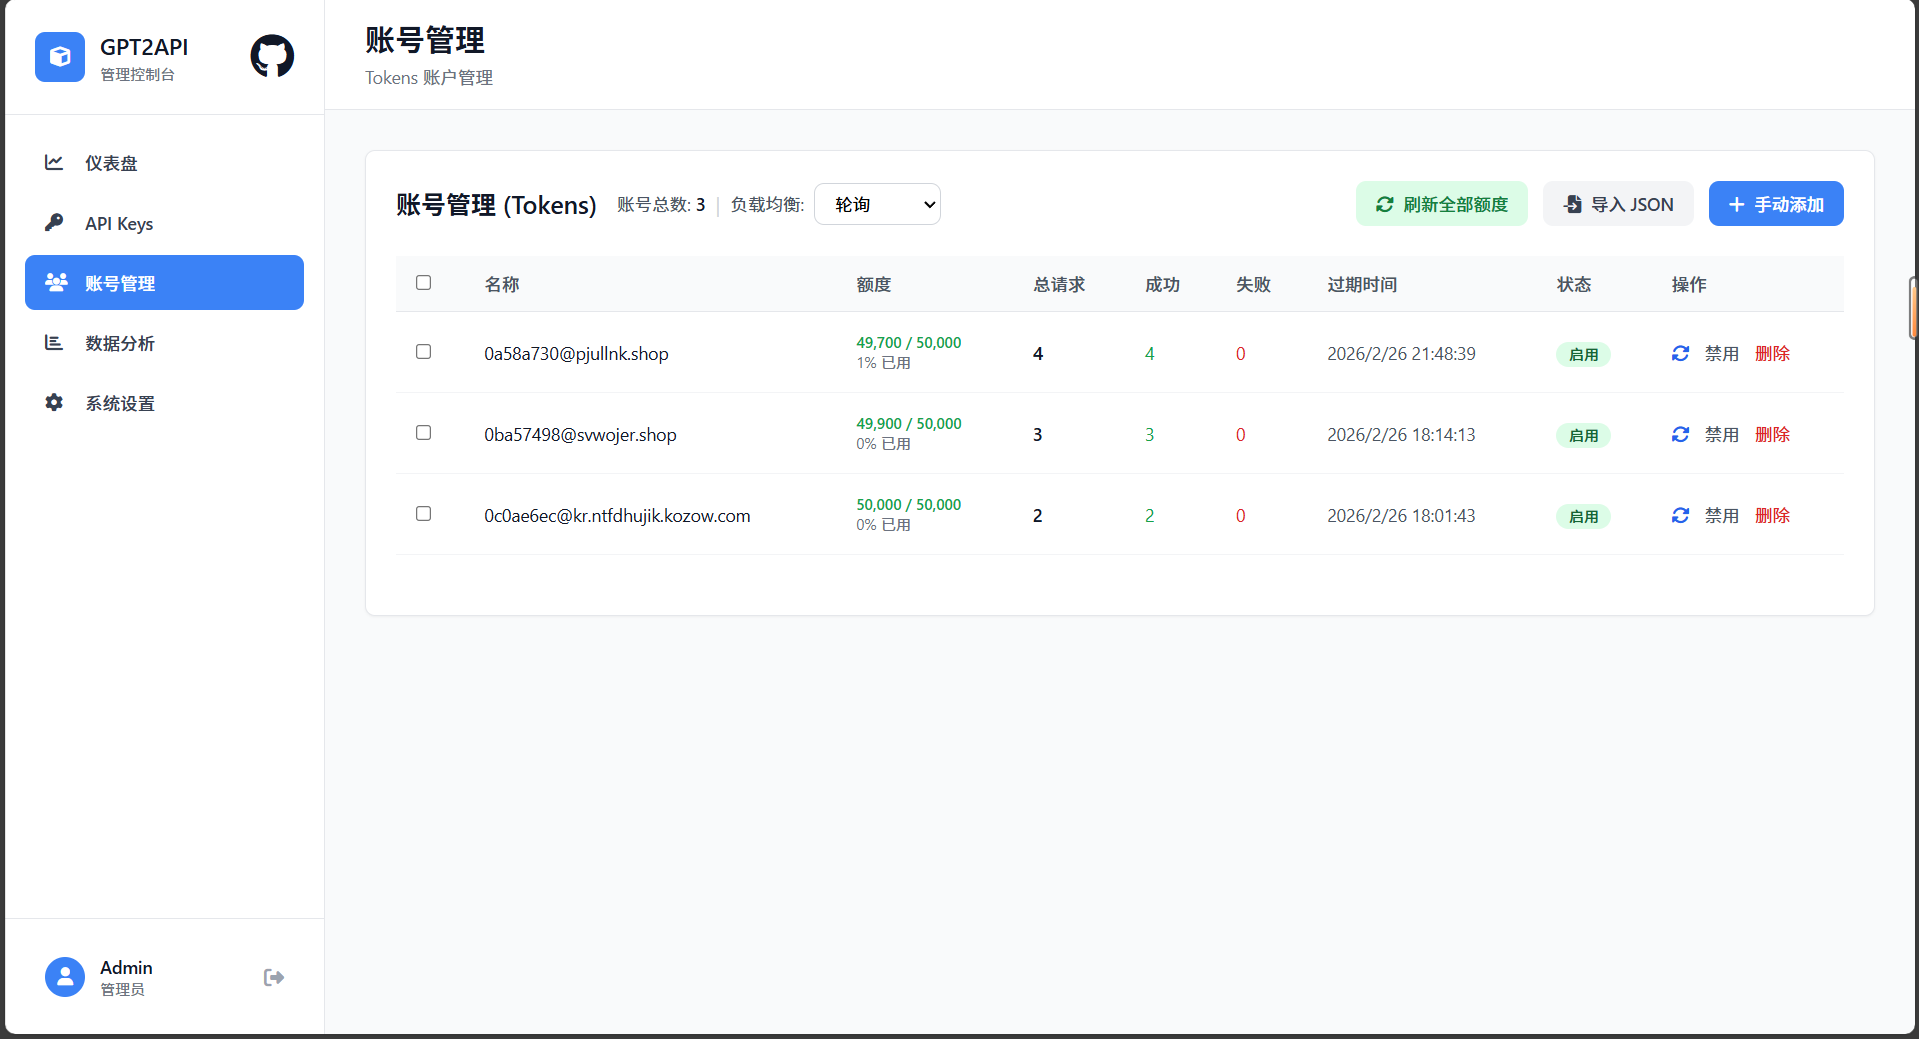Click the 启用 status badge on second row

click(1582, 434)
